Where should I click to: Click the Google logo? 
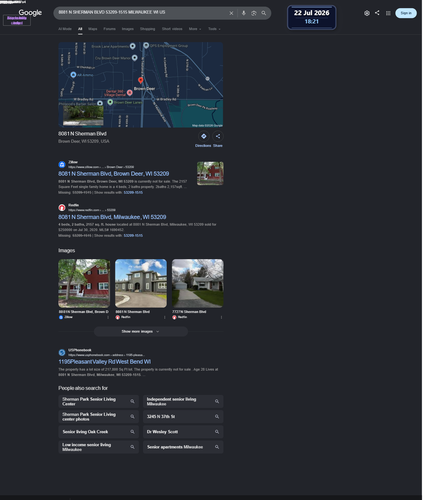[x=30, y=13]
